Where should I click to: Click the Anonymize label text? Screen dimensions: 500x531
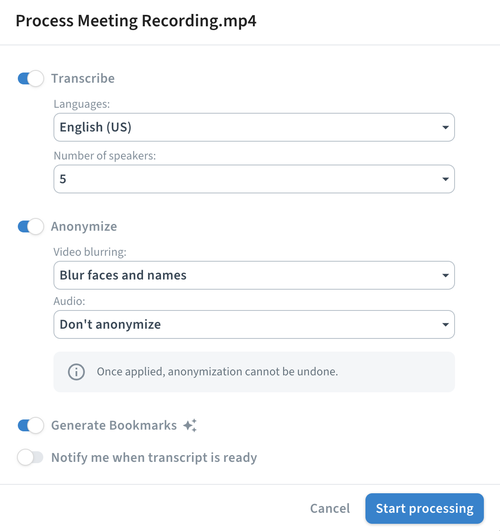(84, 227)
